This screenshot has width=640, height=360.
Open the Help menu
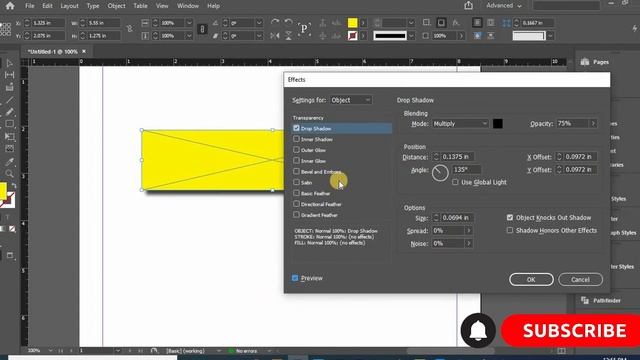tap(213, 6)
